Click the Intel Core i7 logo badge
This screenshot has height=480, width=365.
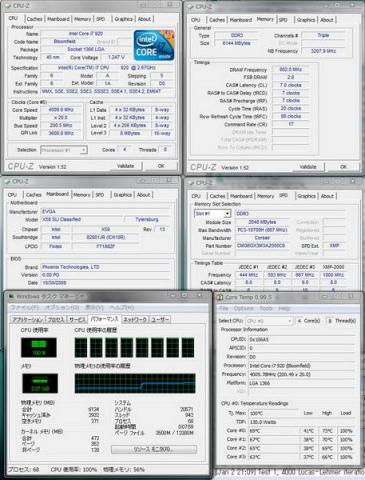pos(154,45)
